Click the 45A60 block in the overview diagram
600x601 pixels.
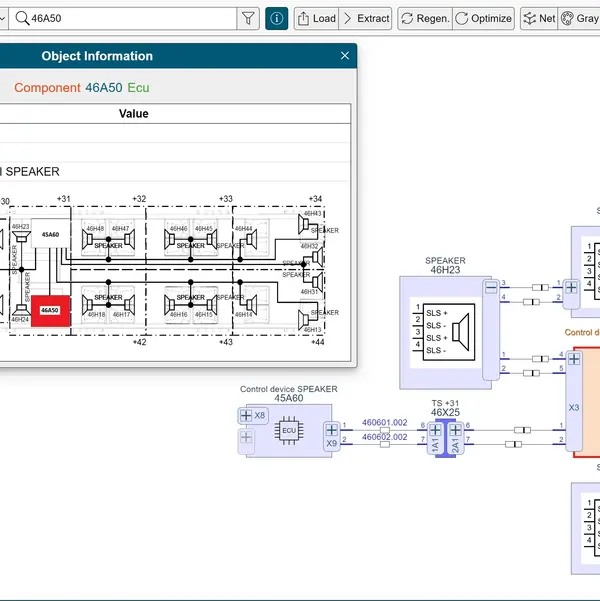(49, 236)
